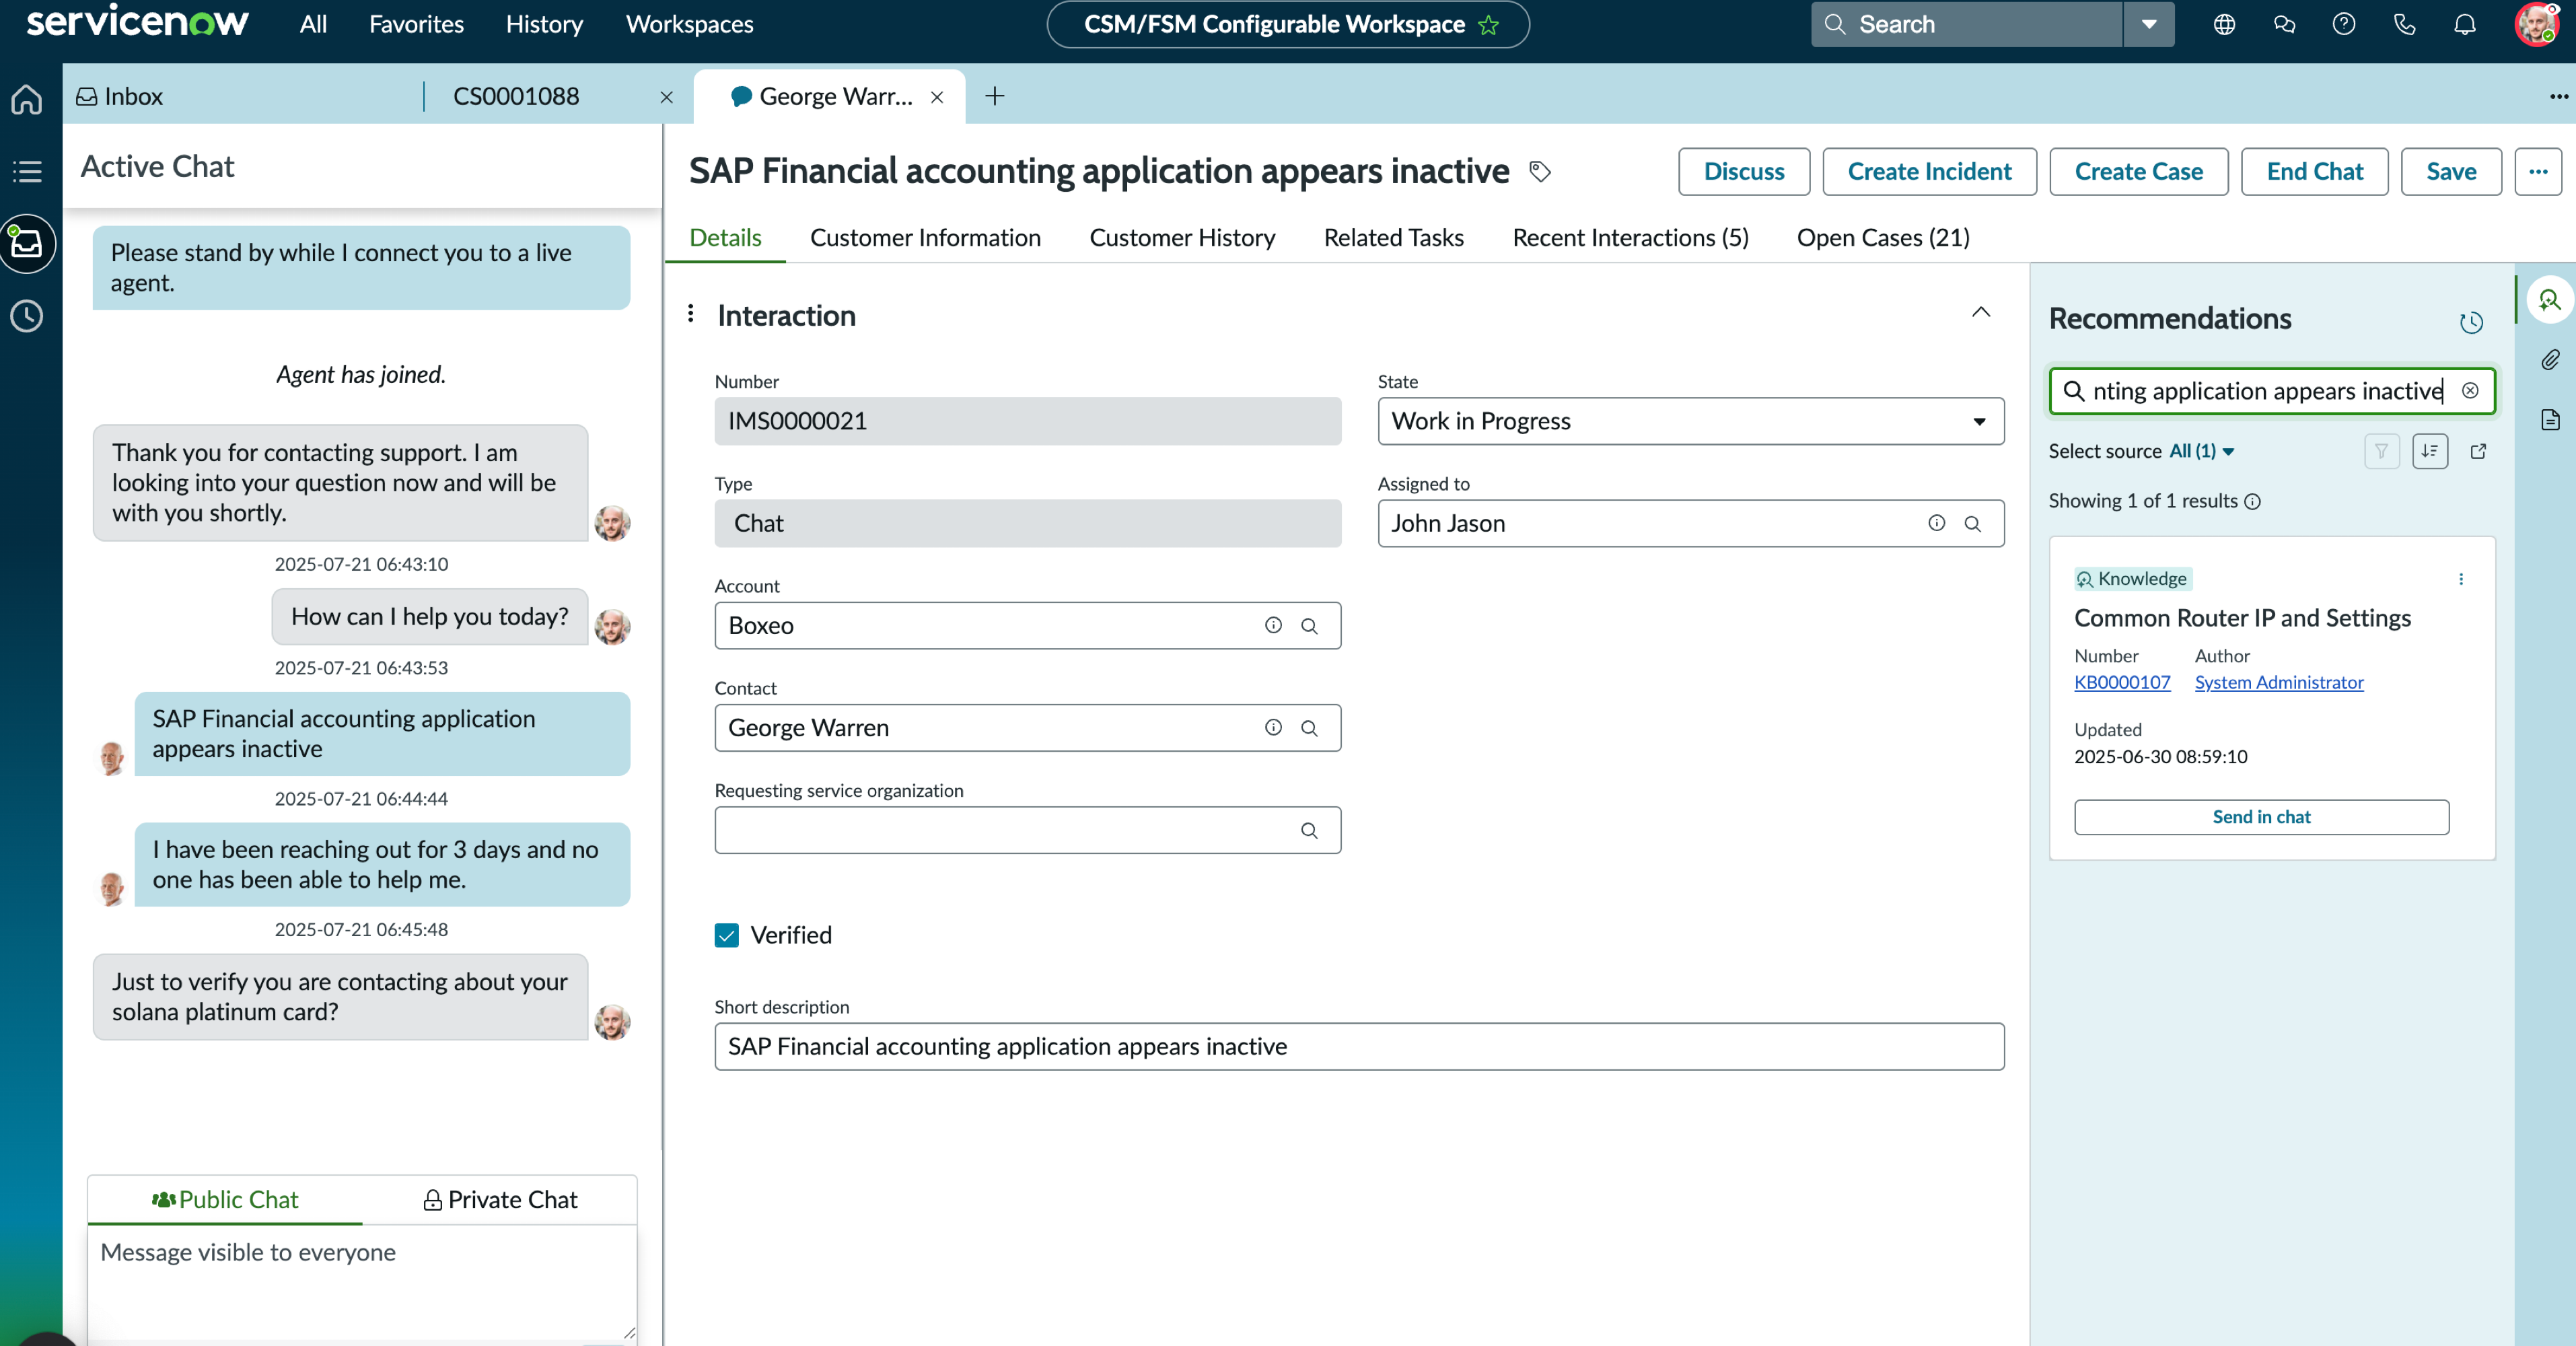Open the chat conversations icon in header
The height and width of the screenshot is (1346, 2576).
[x=2284, y=25]
